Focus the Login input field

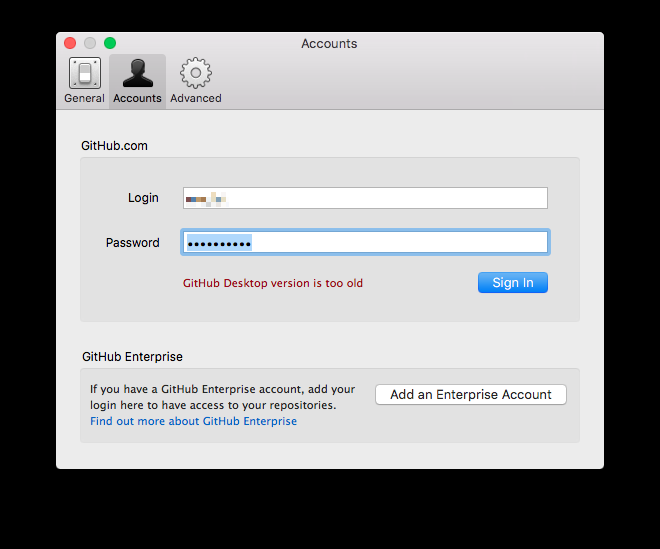pyautogui.click(x=365, y=198)
